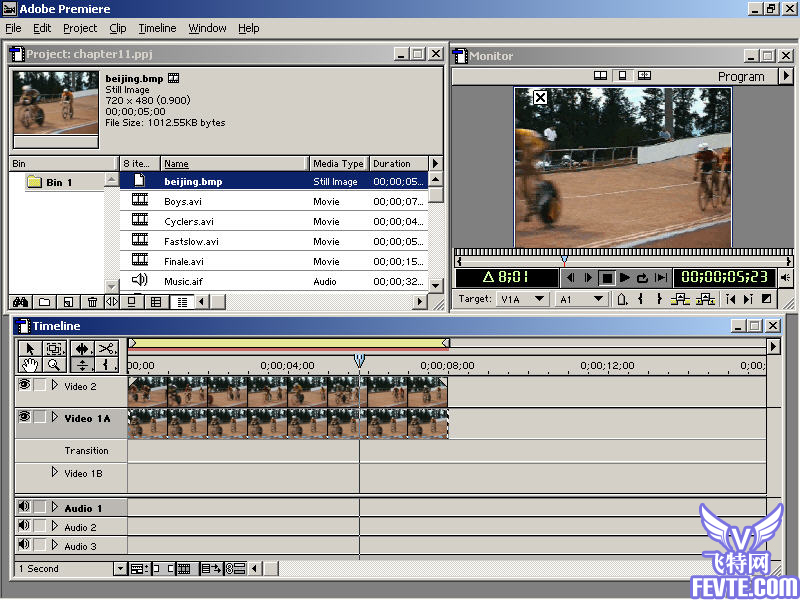Image resolution: width=800 pixels, height=600 pixels.
Task: Expand the Video 1B track
Action: coord(55,472)
